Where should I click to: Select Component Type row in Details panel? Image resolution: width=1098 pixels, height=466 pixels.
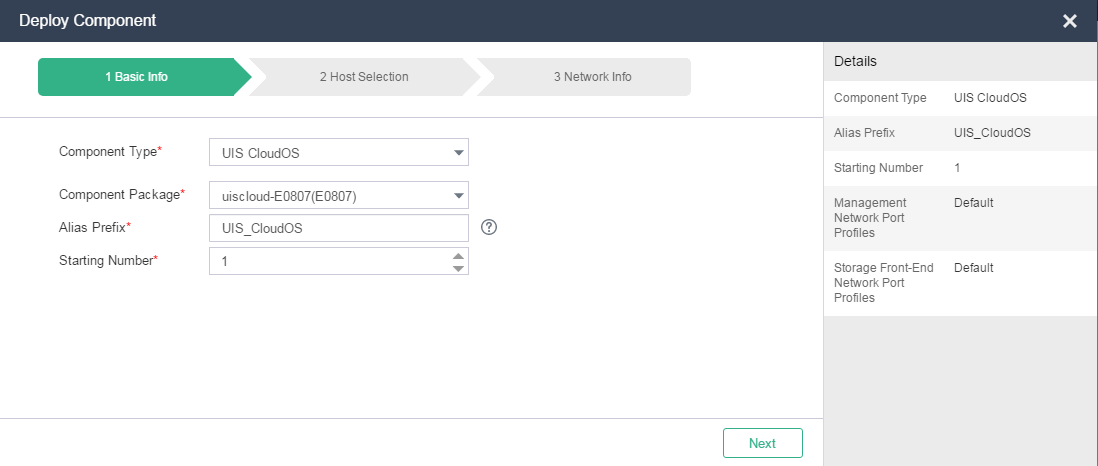tap(960, 98)
